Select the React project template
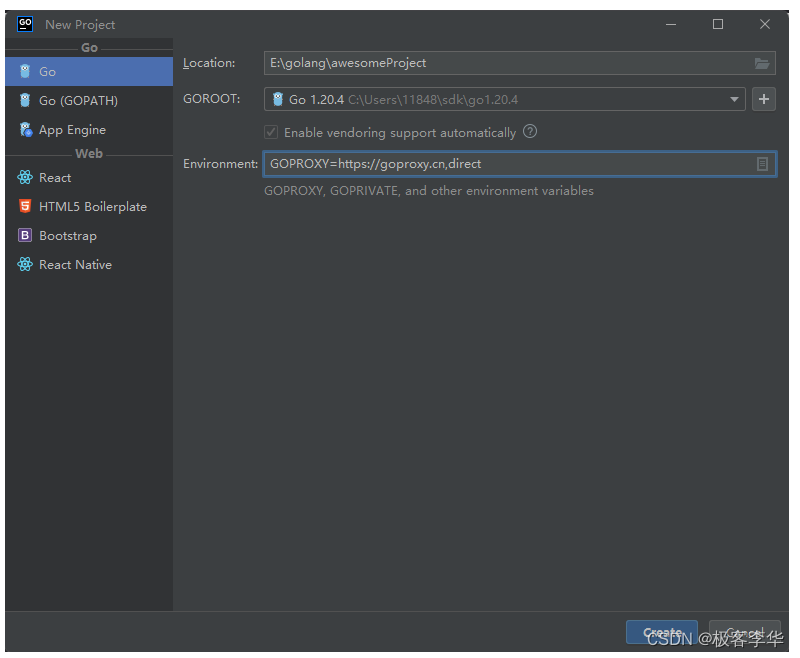This screenshot has width=800, height=658. tap(89, 178)
